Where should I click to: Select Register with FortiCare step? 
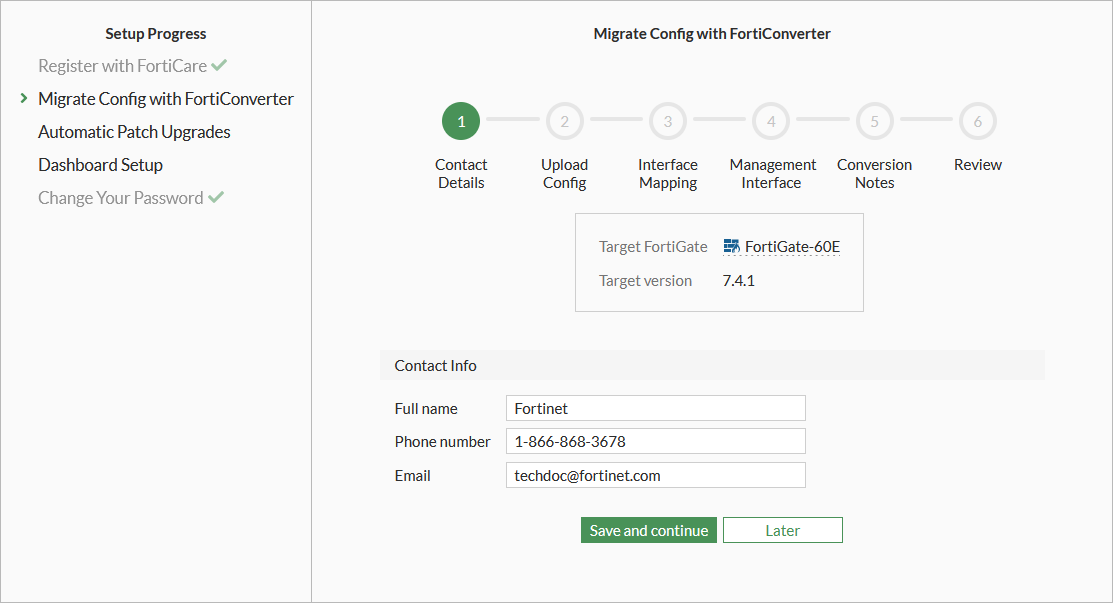coord(122,66)
